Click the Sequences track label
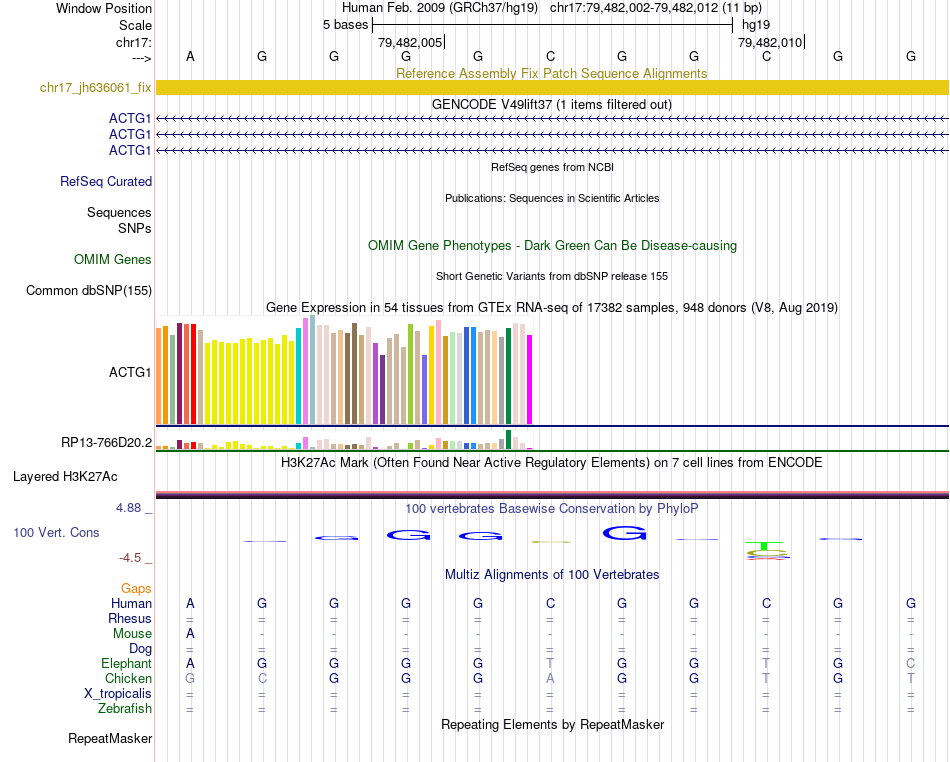950x762 pixels. point(119,213)
